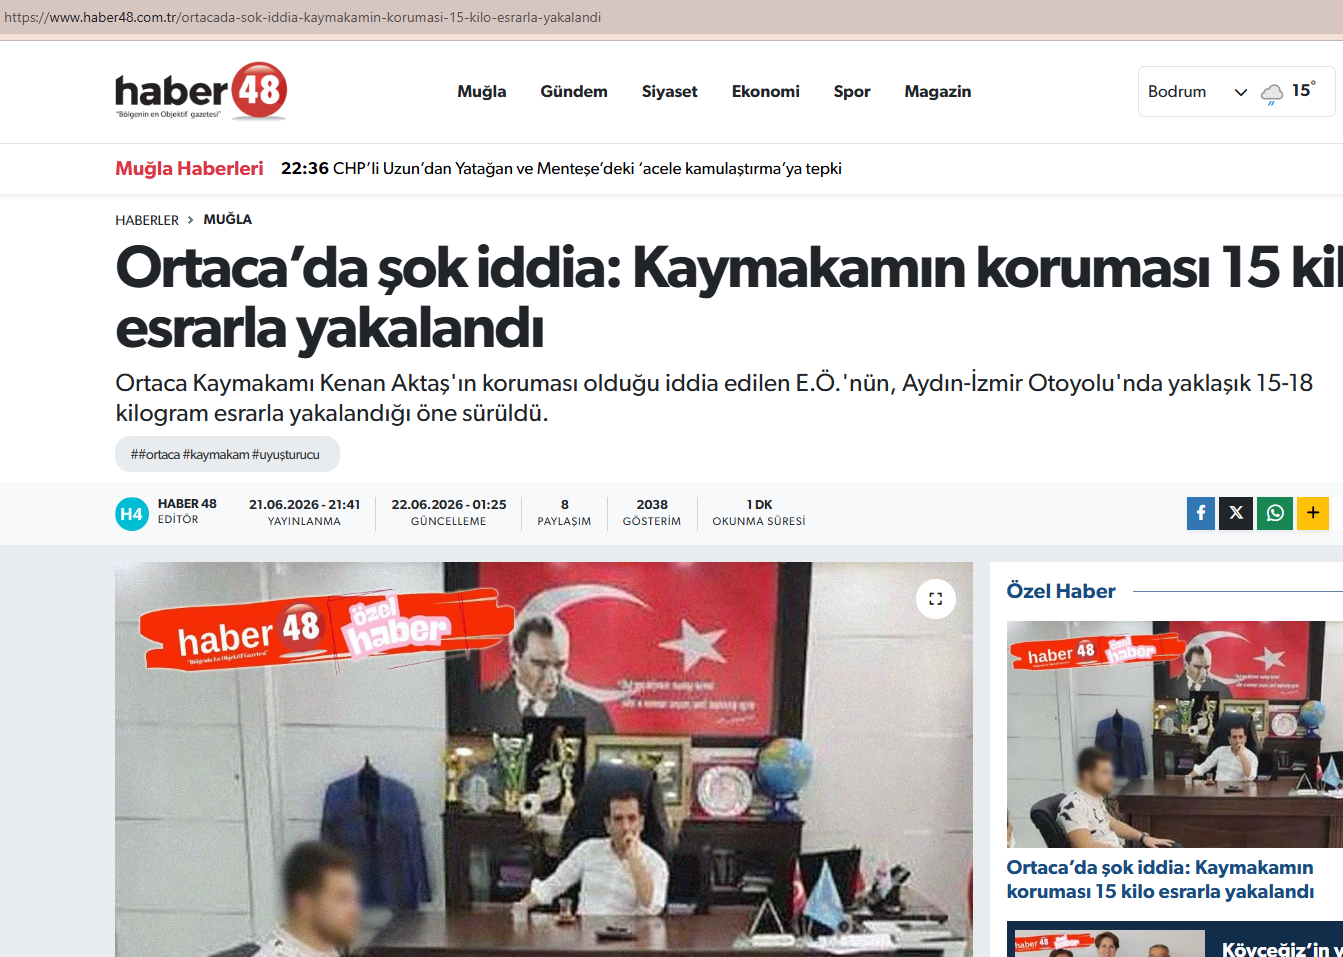
Task: Click the 2038 GÖSTERİM view count
Action: pyautogui.click(x=652, y=512)
